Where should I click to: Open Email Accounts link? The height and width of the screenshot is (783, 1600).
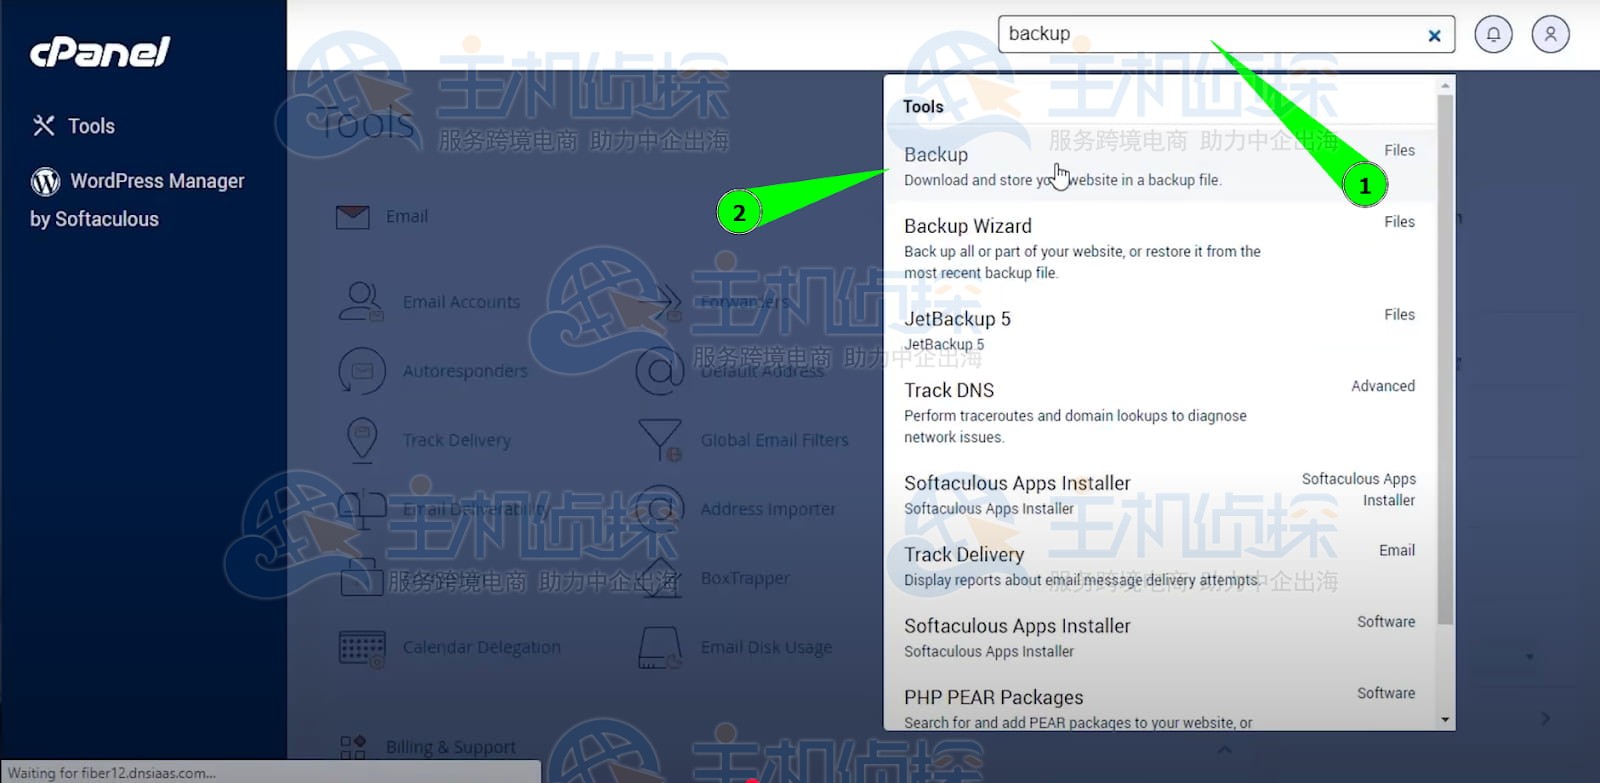click(x=461, y=302)
